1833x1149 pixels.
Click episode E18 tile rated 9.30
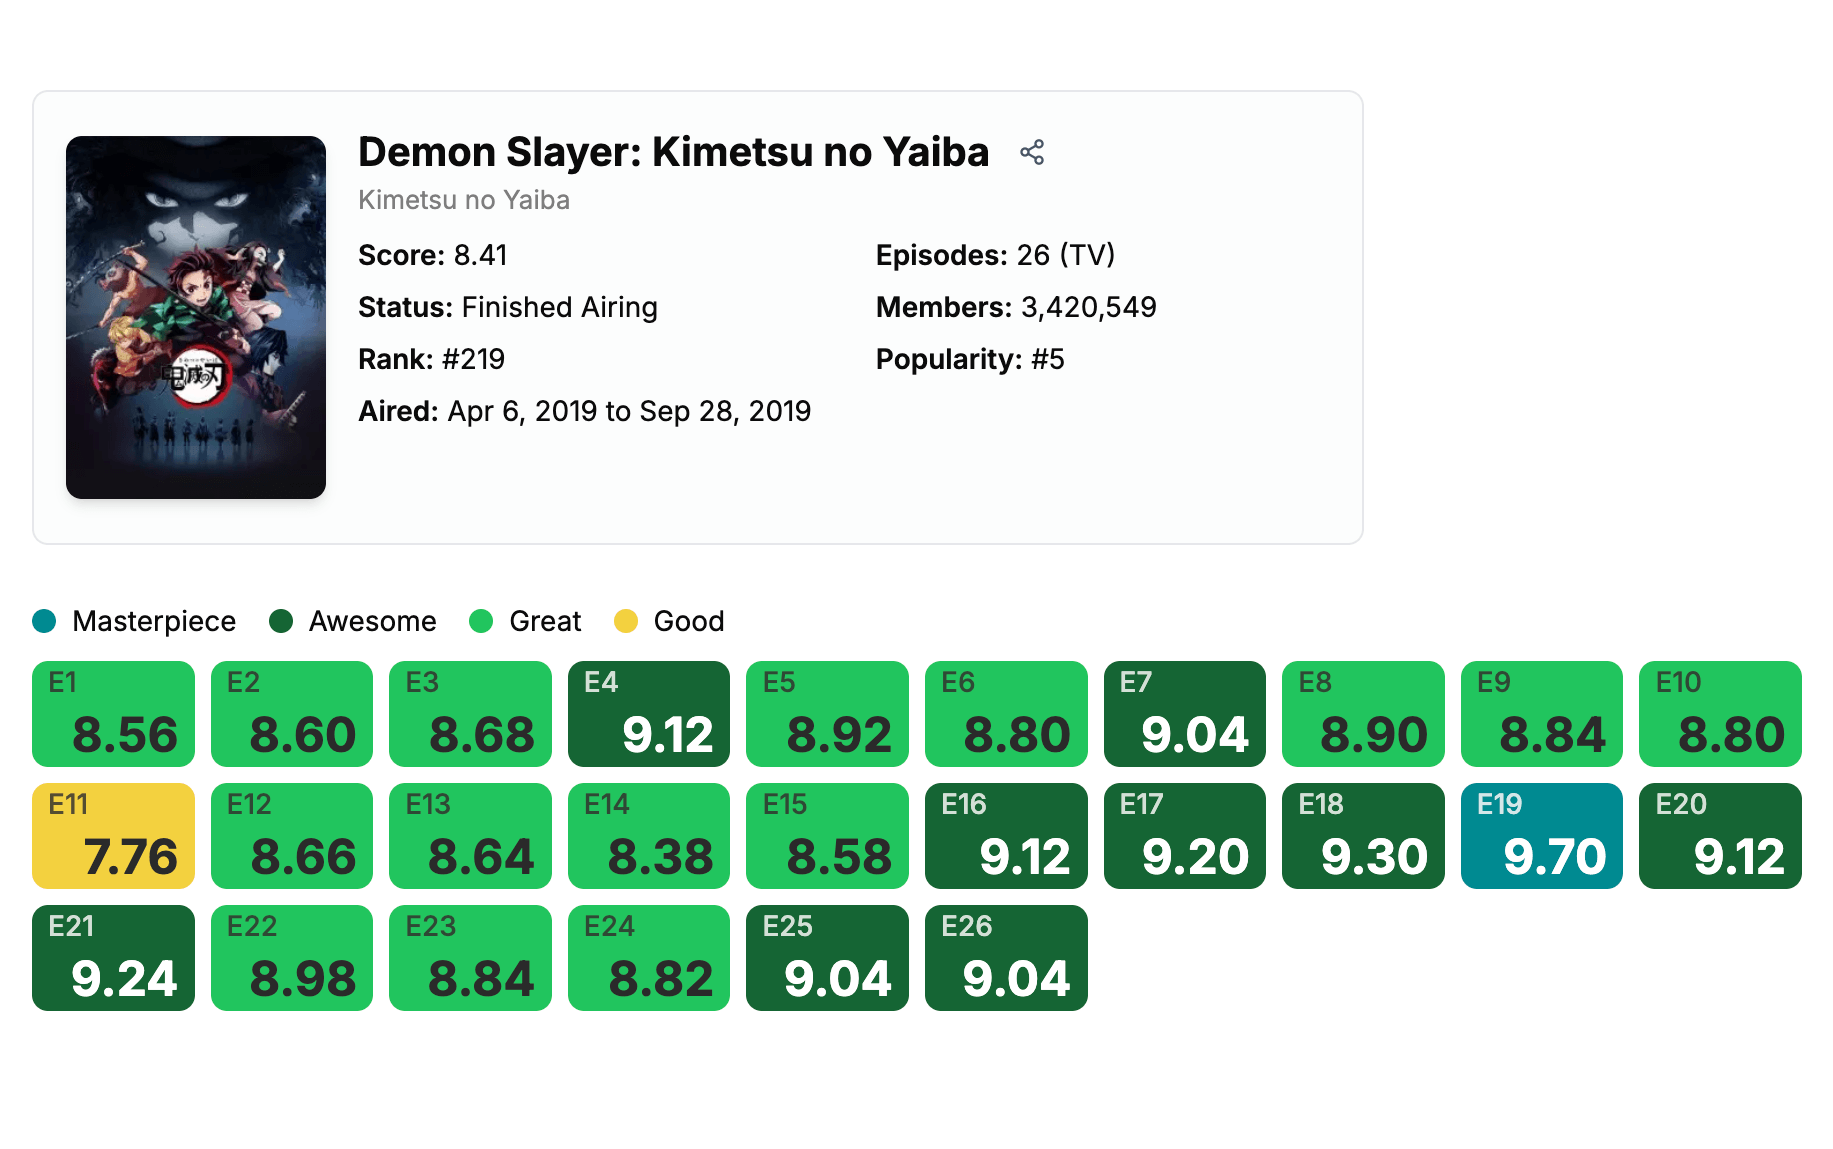1363,836
